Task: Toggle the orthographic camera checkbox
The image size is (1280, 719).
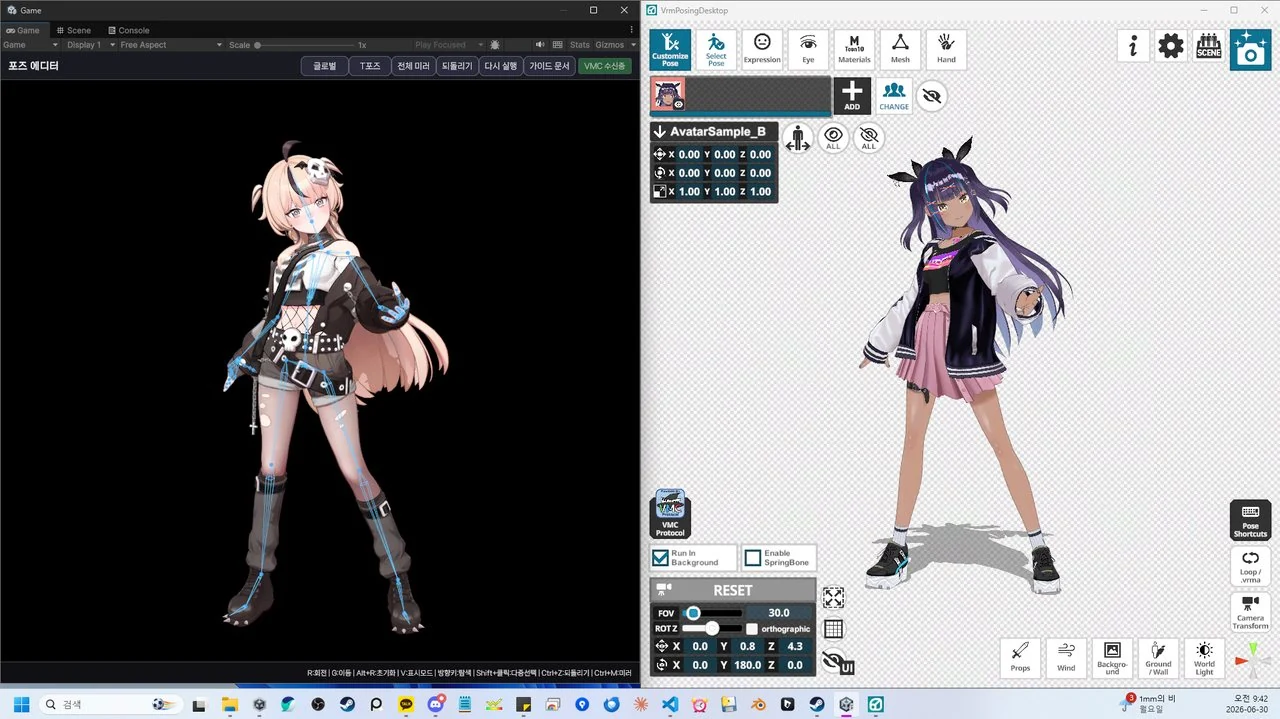Action: coord(752,629)
